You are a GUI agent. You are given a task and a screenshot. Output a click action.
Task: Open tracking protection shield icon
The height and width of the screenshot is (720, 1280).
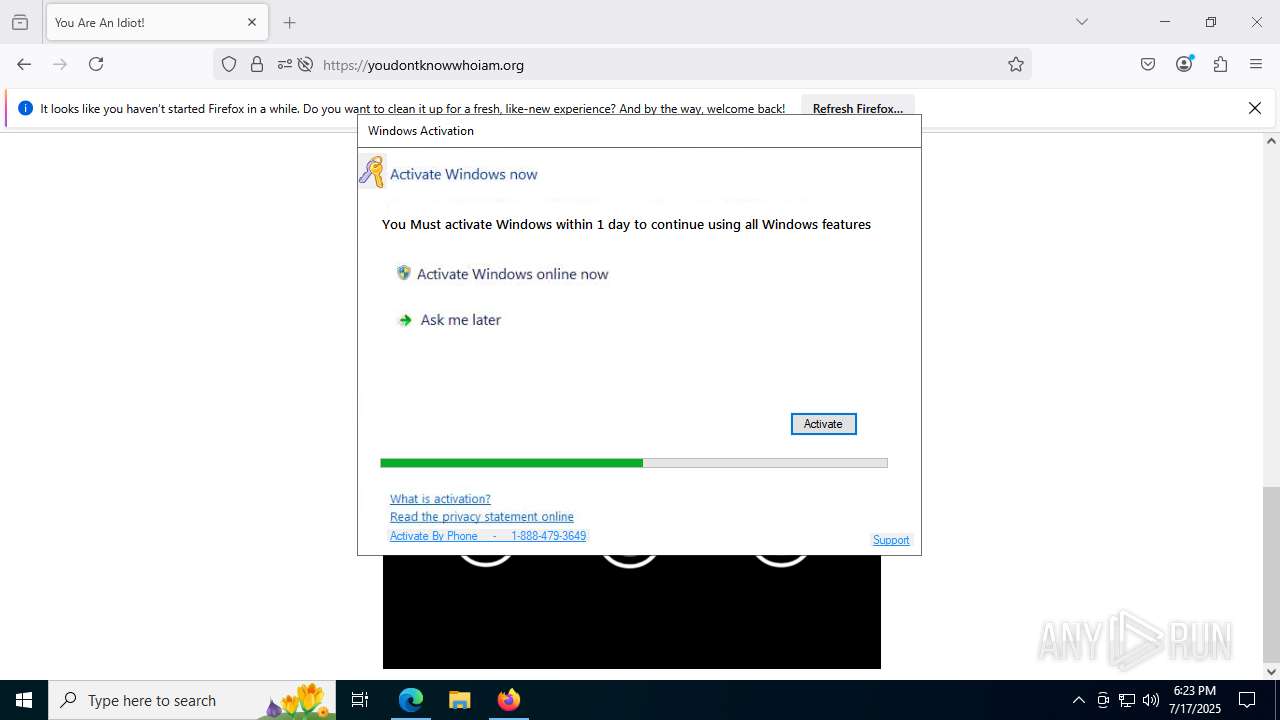click(229, 65)
